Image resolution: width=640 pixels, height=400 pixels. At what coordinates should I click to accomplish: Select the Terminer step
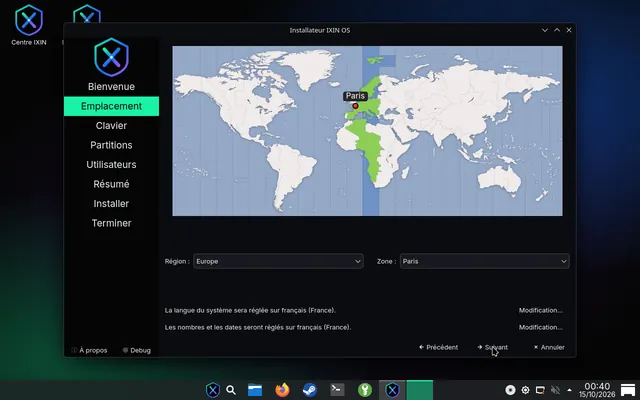coord(111,223)
